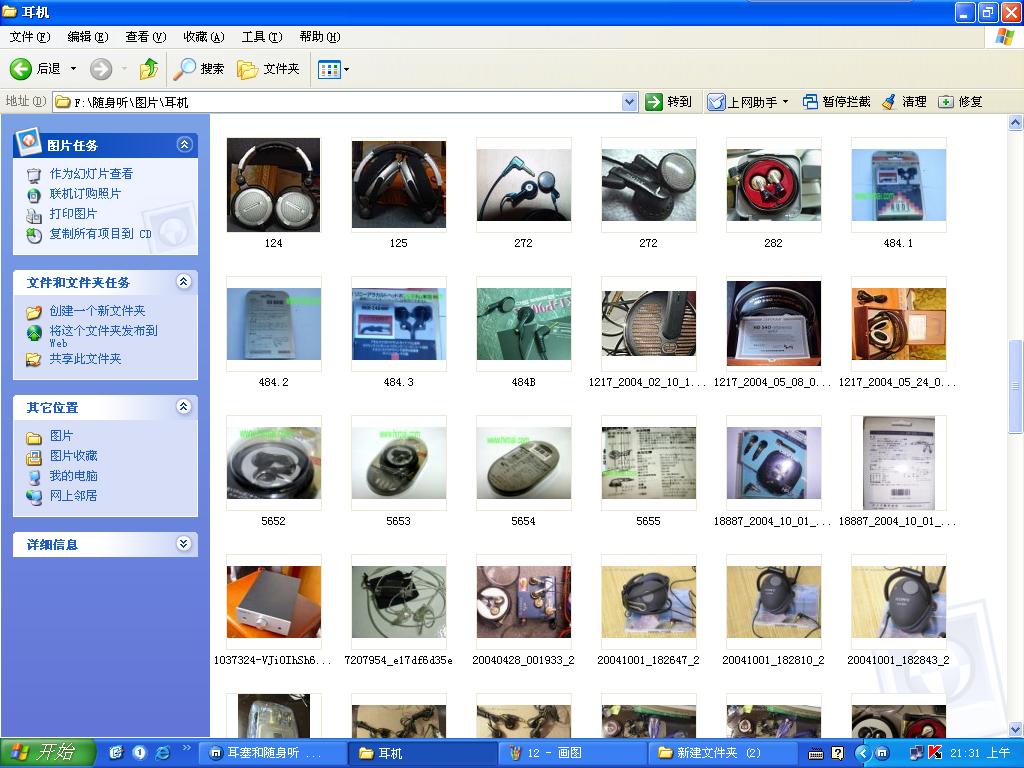Open 我的电脑 in other places
The width and height of the screenshot is (1024, 768).
coord(73,476)
